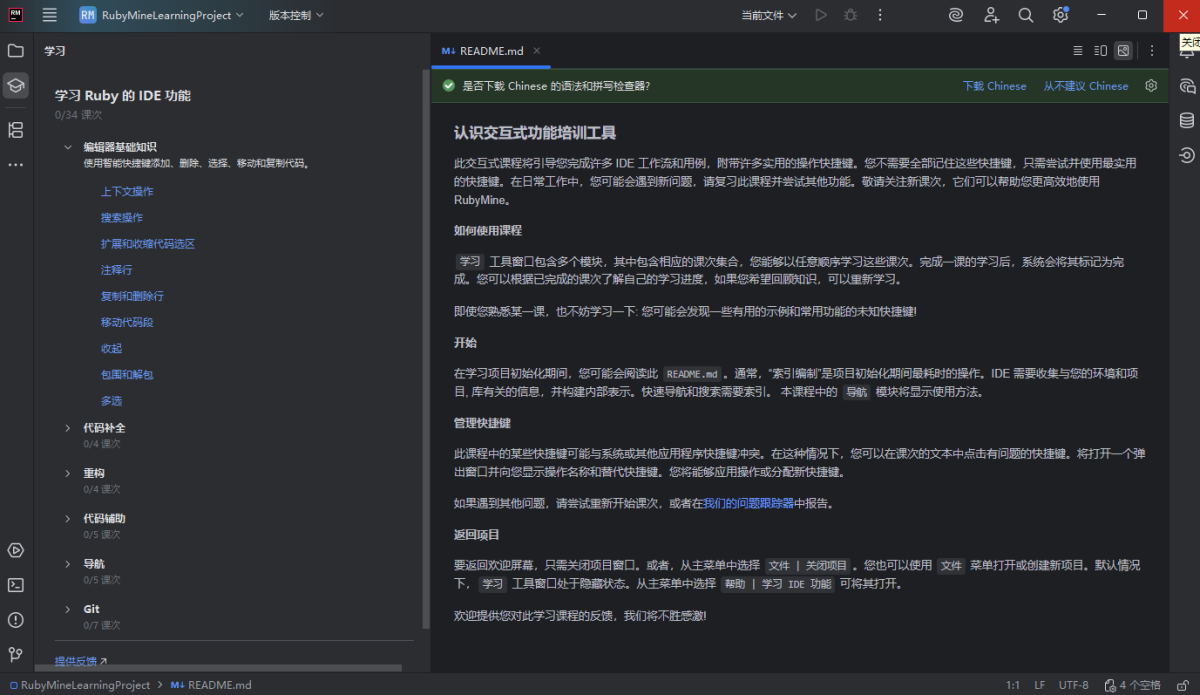Open the Terminal tool window
Screen dimensions: 1200x695
pos(15,585)
